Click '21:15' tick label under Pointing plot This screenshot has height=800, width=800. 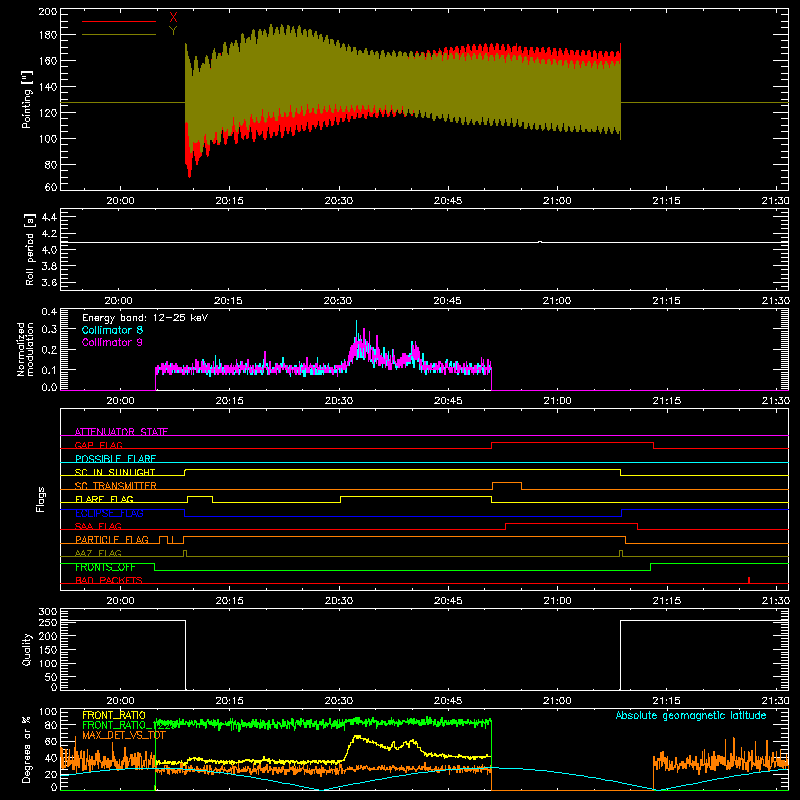click(x=666, y=201)
